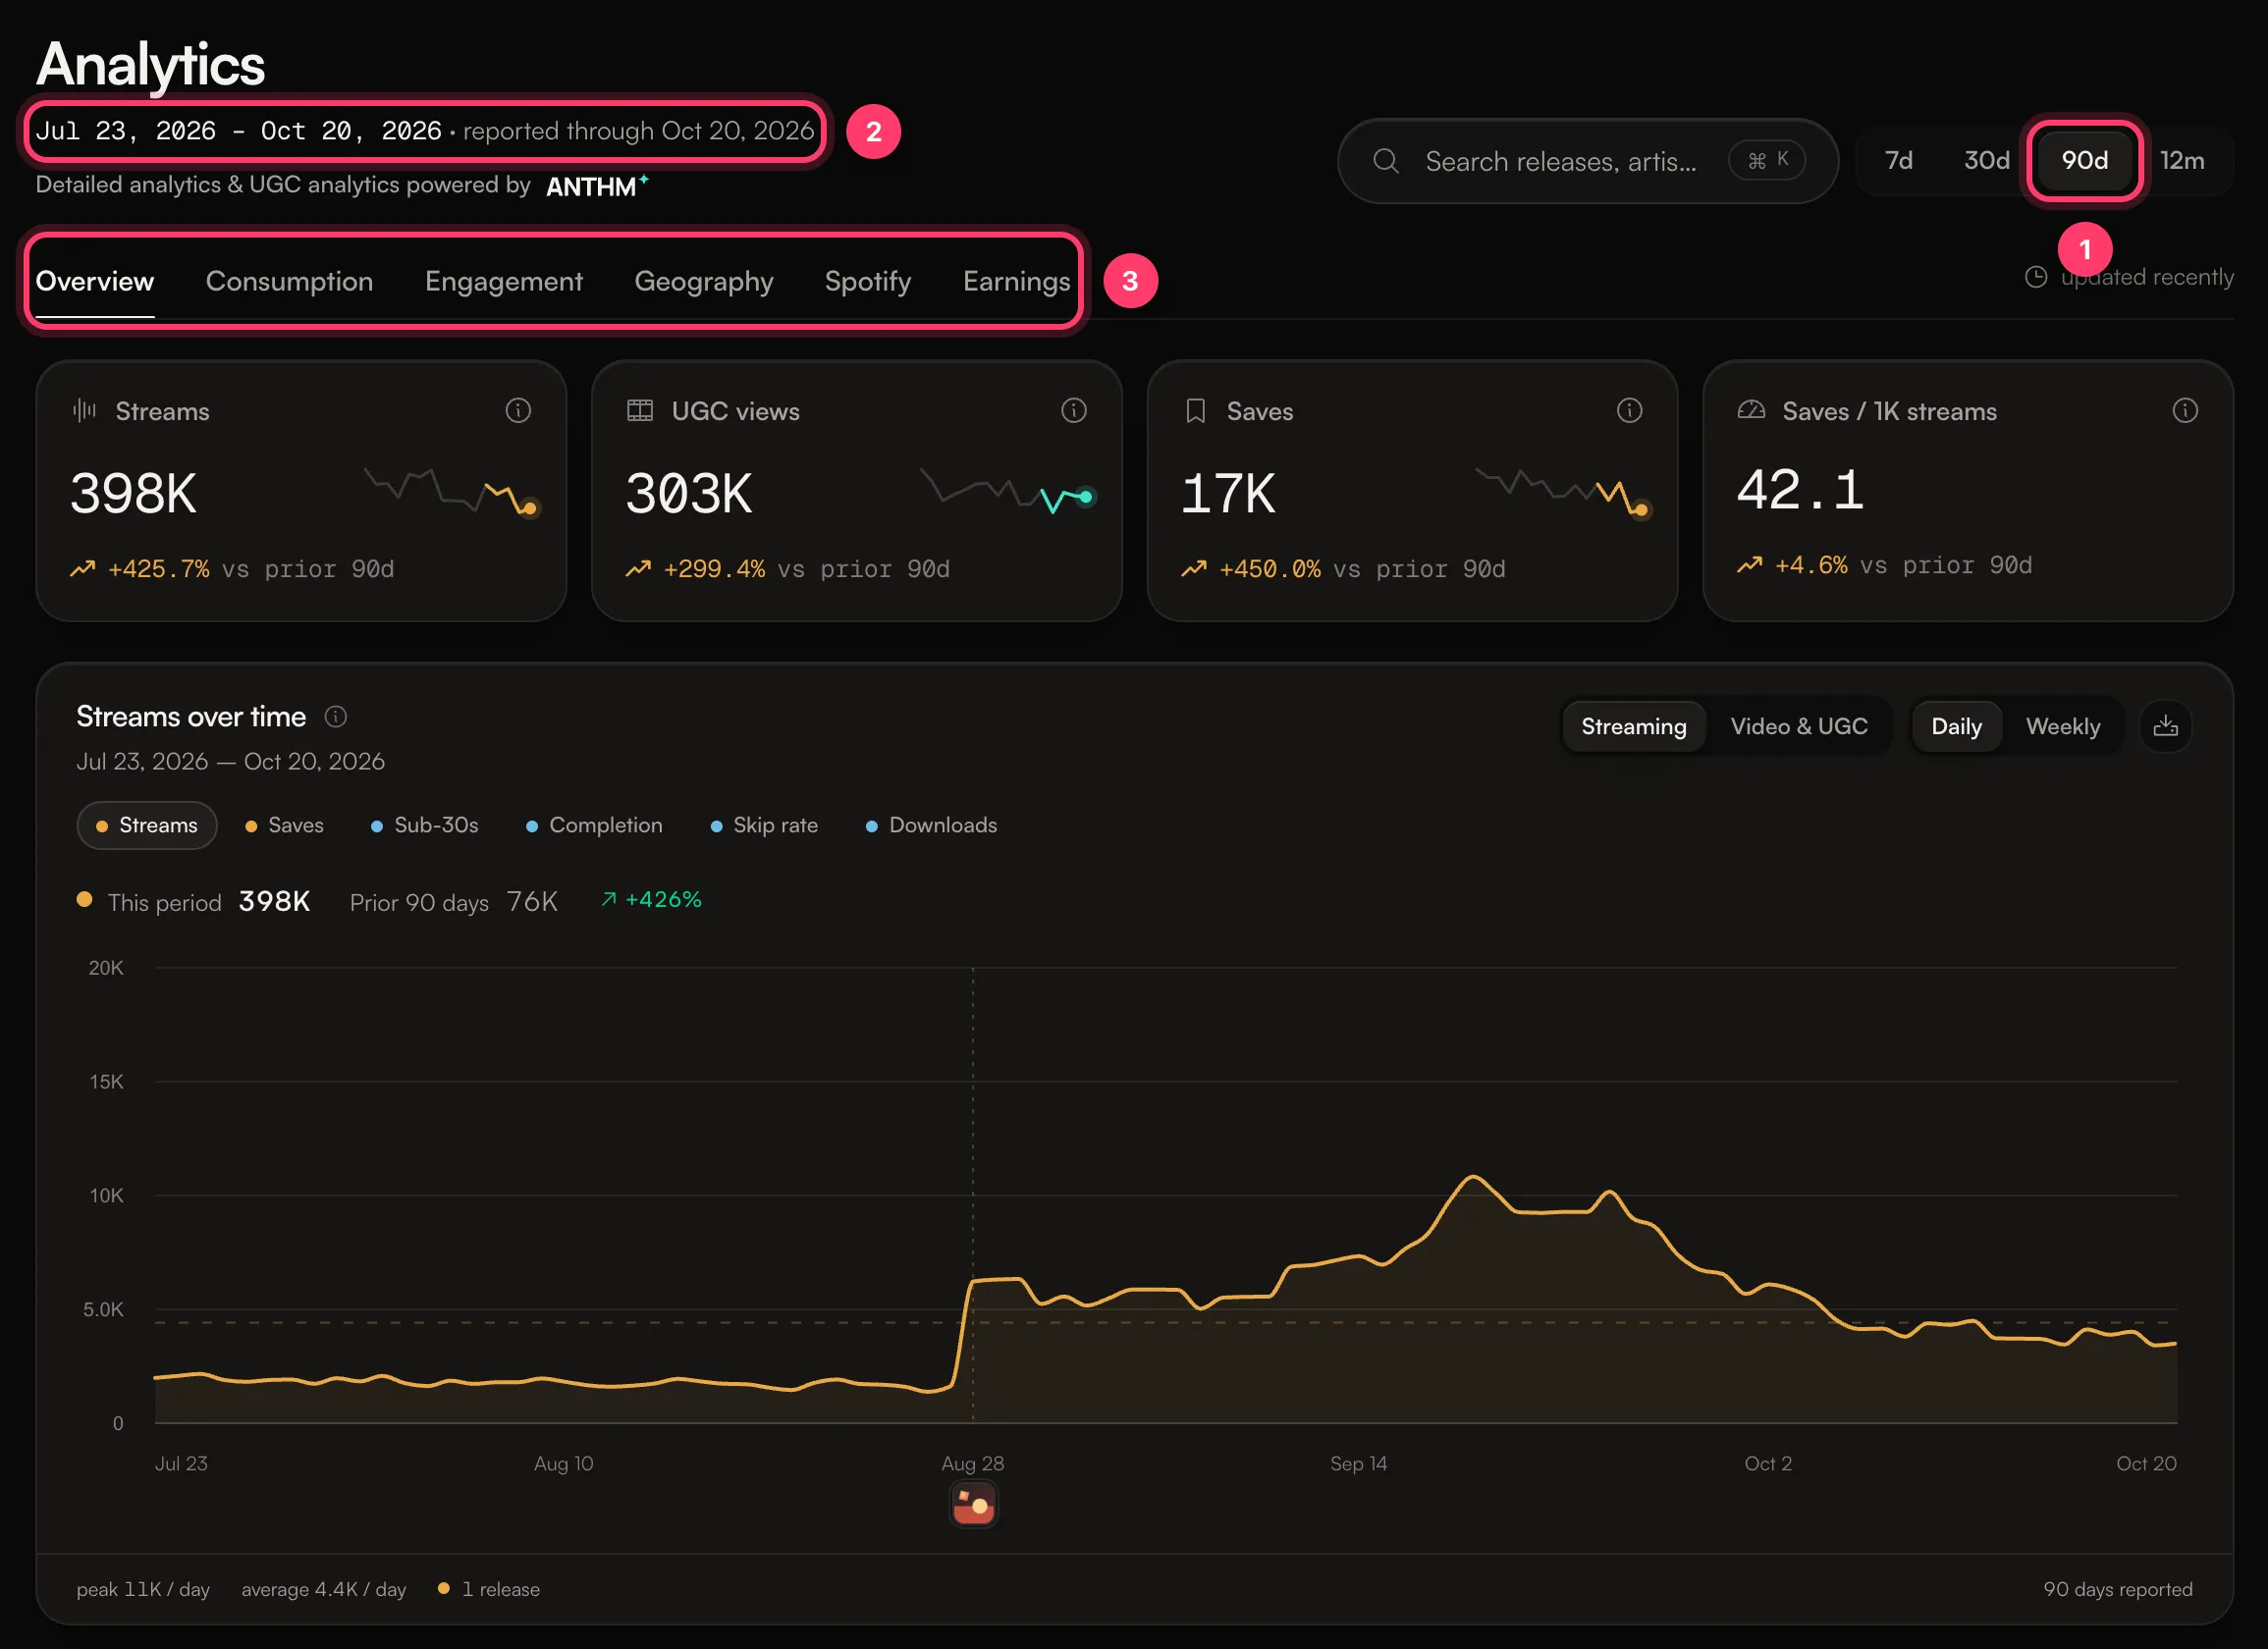Click the info icon beside Streams over time
This screenshot has width=2268, height=1649.
pos(336,717)
